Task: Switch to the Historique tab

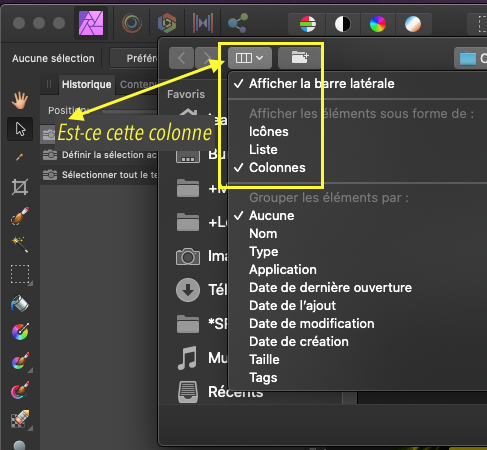Action: point(87,85)
